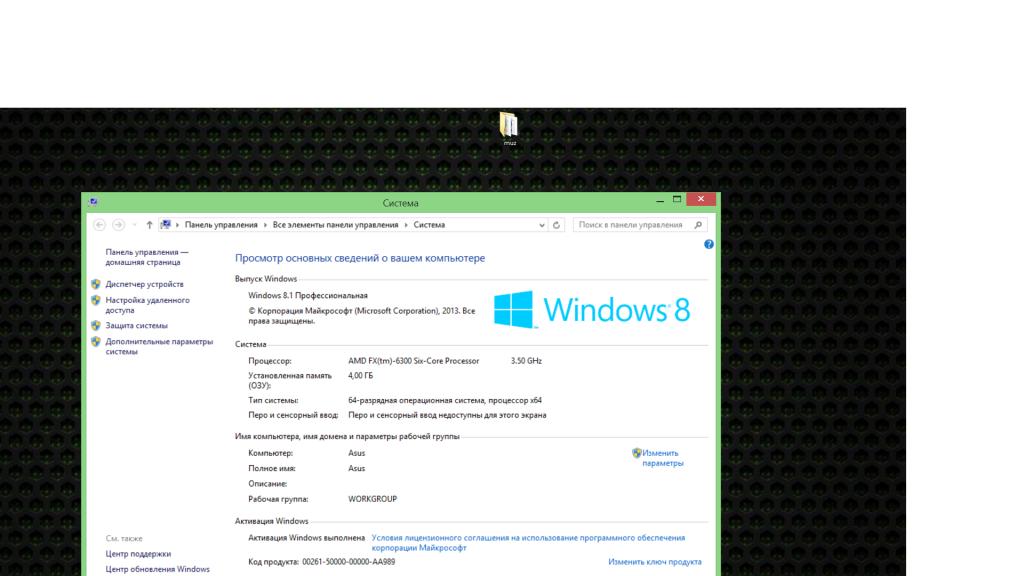Screen dimensions: 1024x576
Task: Expand the chevron before Панель управления breadcrumb
Action: [x=177, y=225]
